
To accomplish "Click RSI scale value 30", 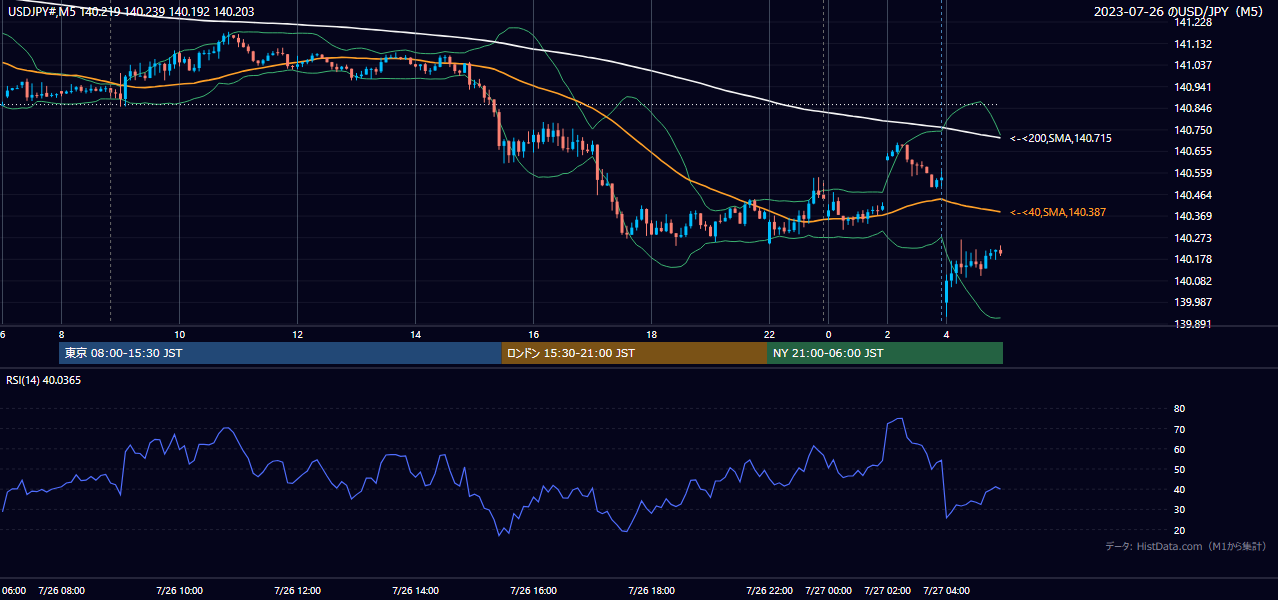I will (1180, 510).
